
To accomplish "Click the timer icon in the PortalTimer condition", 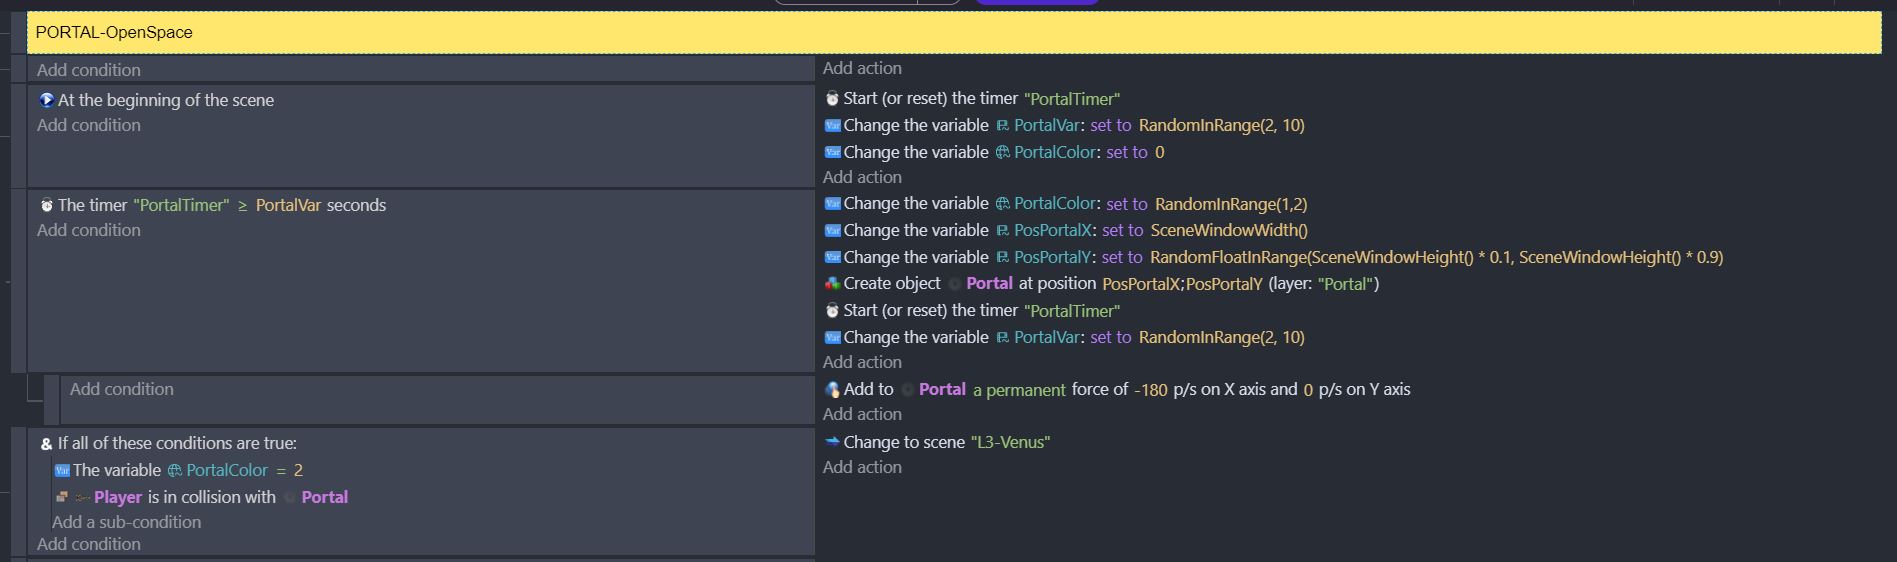I will [46, 205].
